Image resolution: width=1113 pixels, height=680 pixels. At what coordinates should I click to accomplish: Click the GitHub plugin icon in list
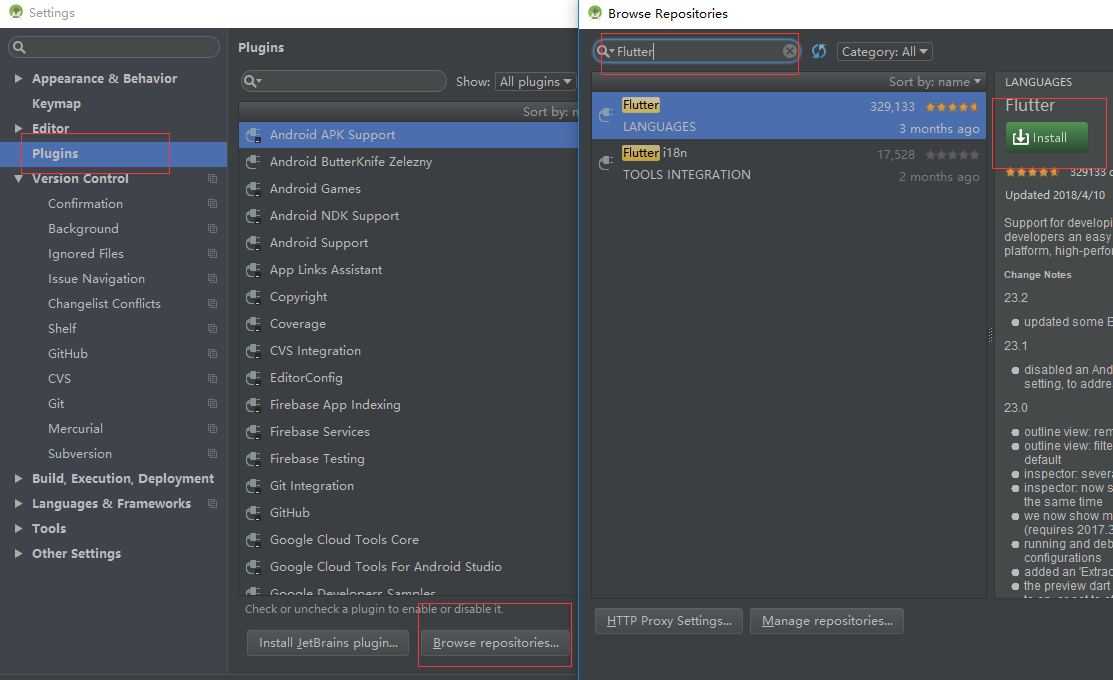253,512
